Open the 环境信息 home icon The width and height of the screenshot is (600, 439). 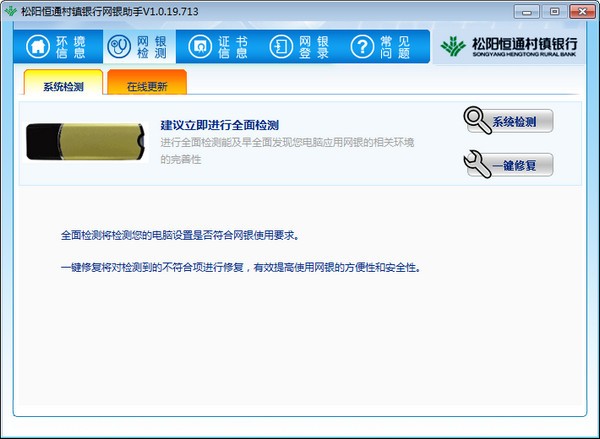point(38,46)
